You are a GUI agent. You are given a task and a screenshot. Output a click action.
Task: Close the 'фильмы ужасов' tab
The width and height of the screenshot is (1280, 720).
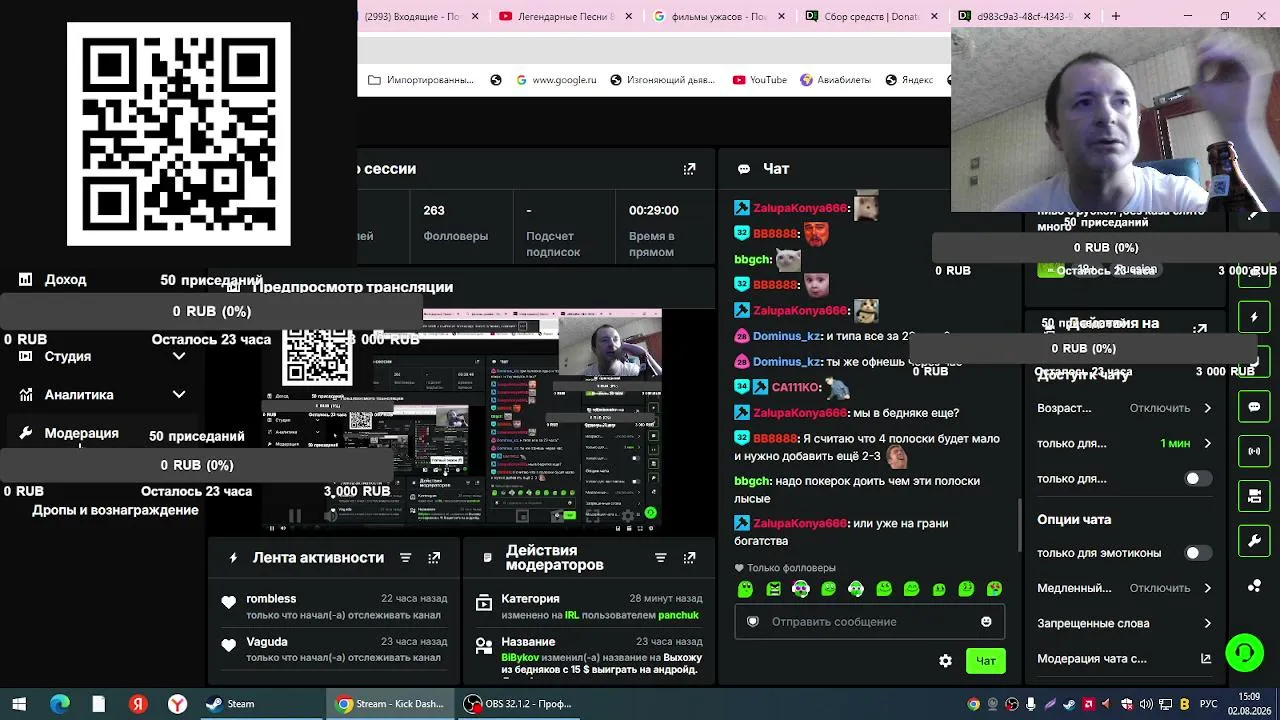[781, 16]
